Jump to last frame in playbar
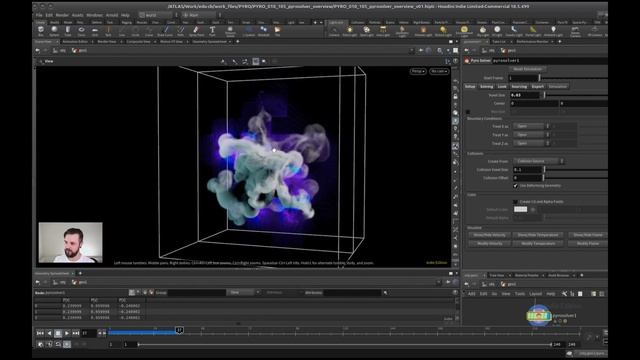640x360 pixels. point(76,333)
